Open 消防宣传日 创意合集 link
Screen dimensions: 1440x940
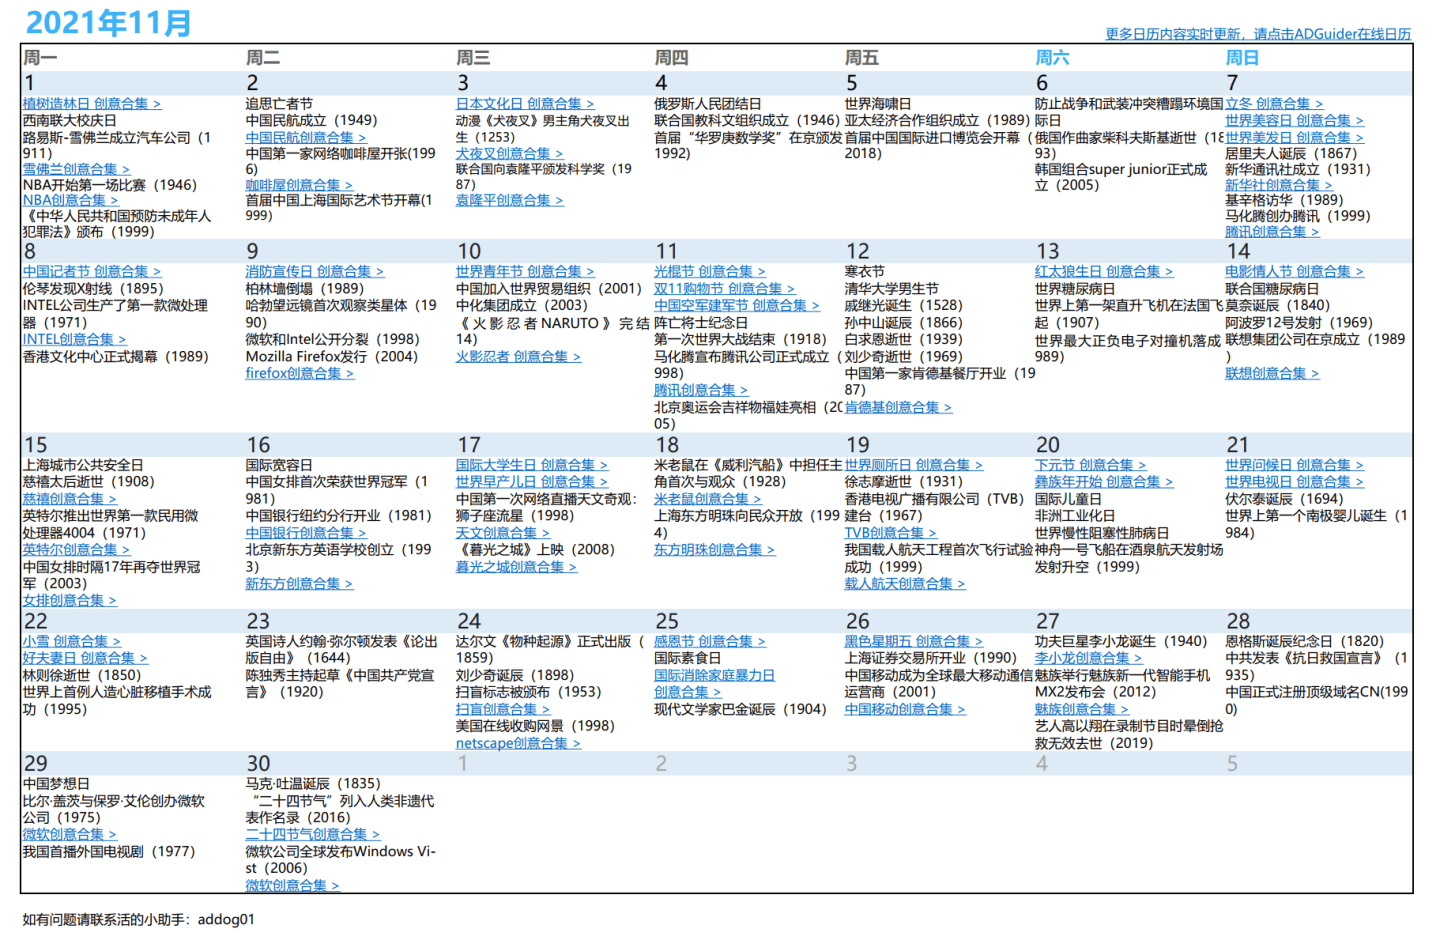[315, 272]
